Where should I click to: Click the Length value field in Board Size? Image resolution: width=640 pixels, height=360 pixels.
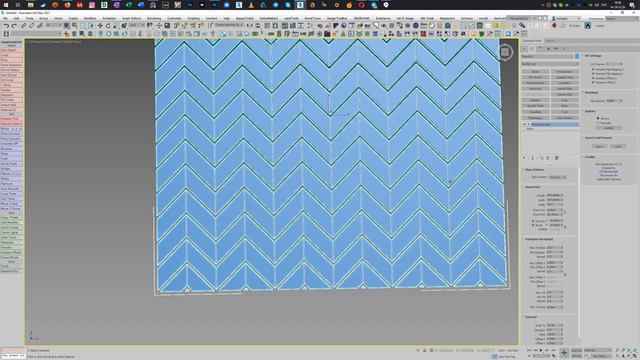(554, 196)
